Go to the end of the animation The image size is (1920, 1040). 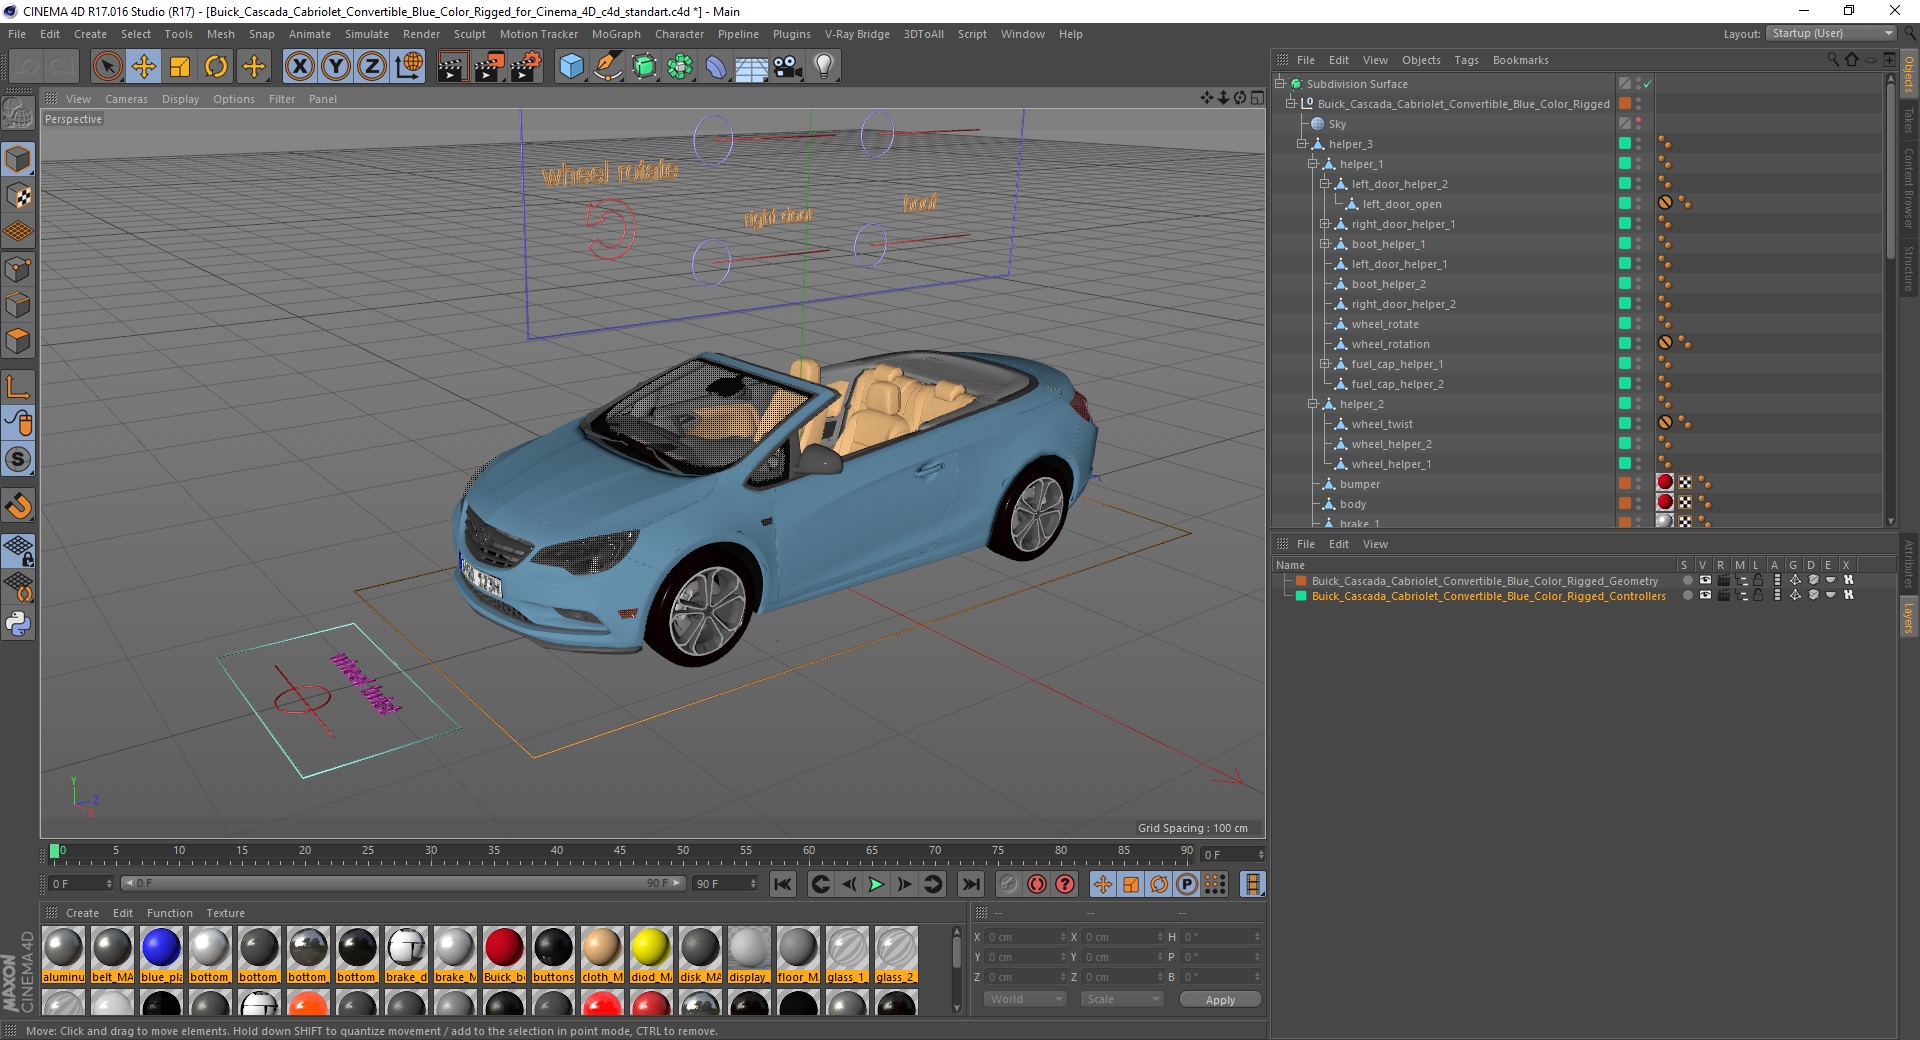[x=970, y=884]
